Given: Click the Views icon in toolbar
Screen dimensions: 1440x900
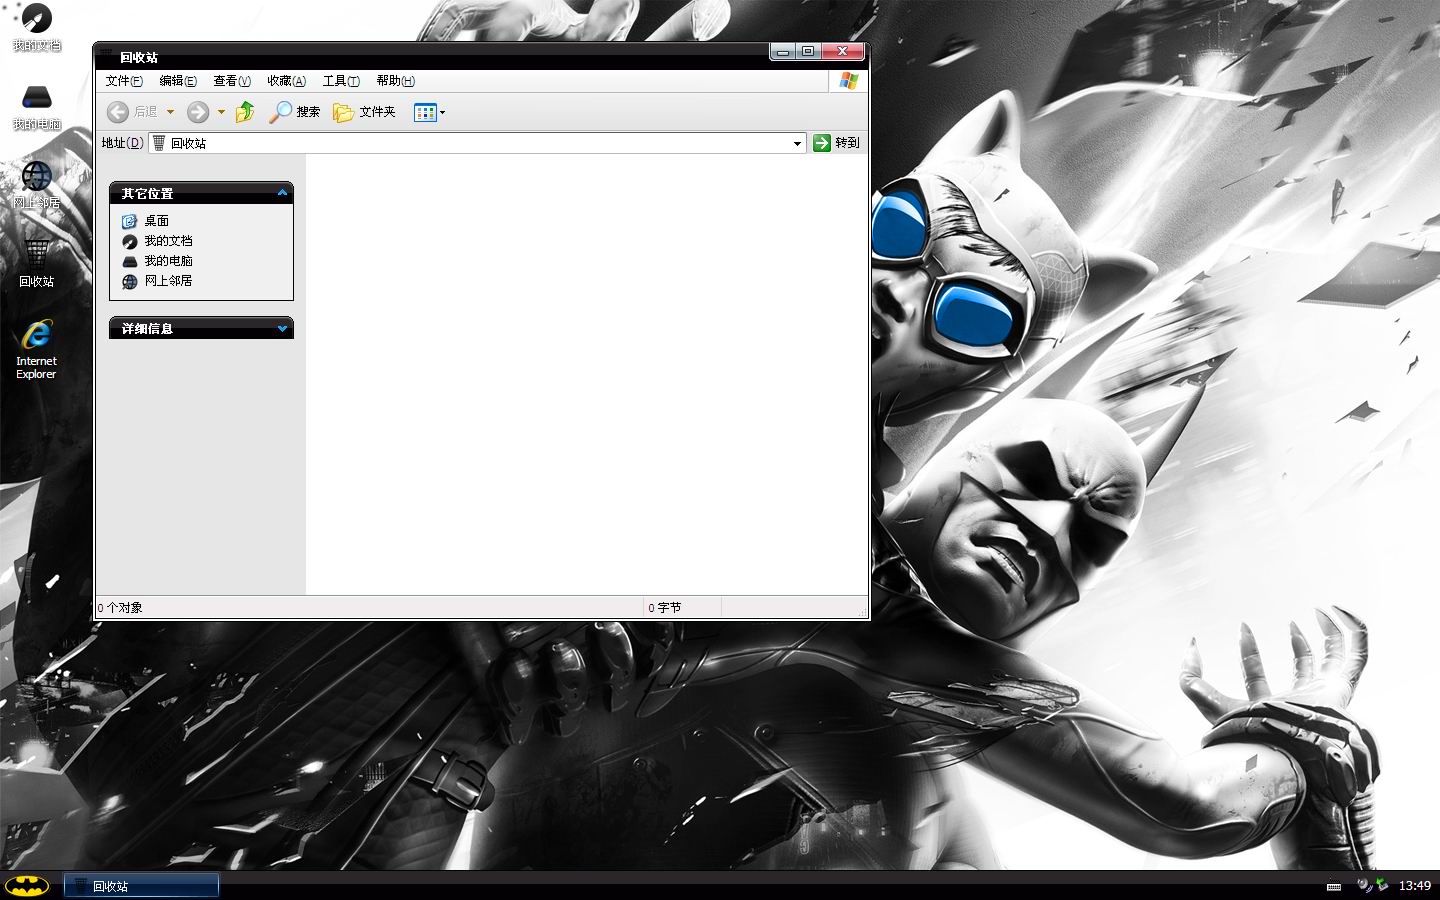Looking at the screenshot, I should [425, 112].
